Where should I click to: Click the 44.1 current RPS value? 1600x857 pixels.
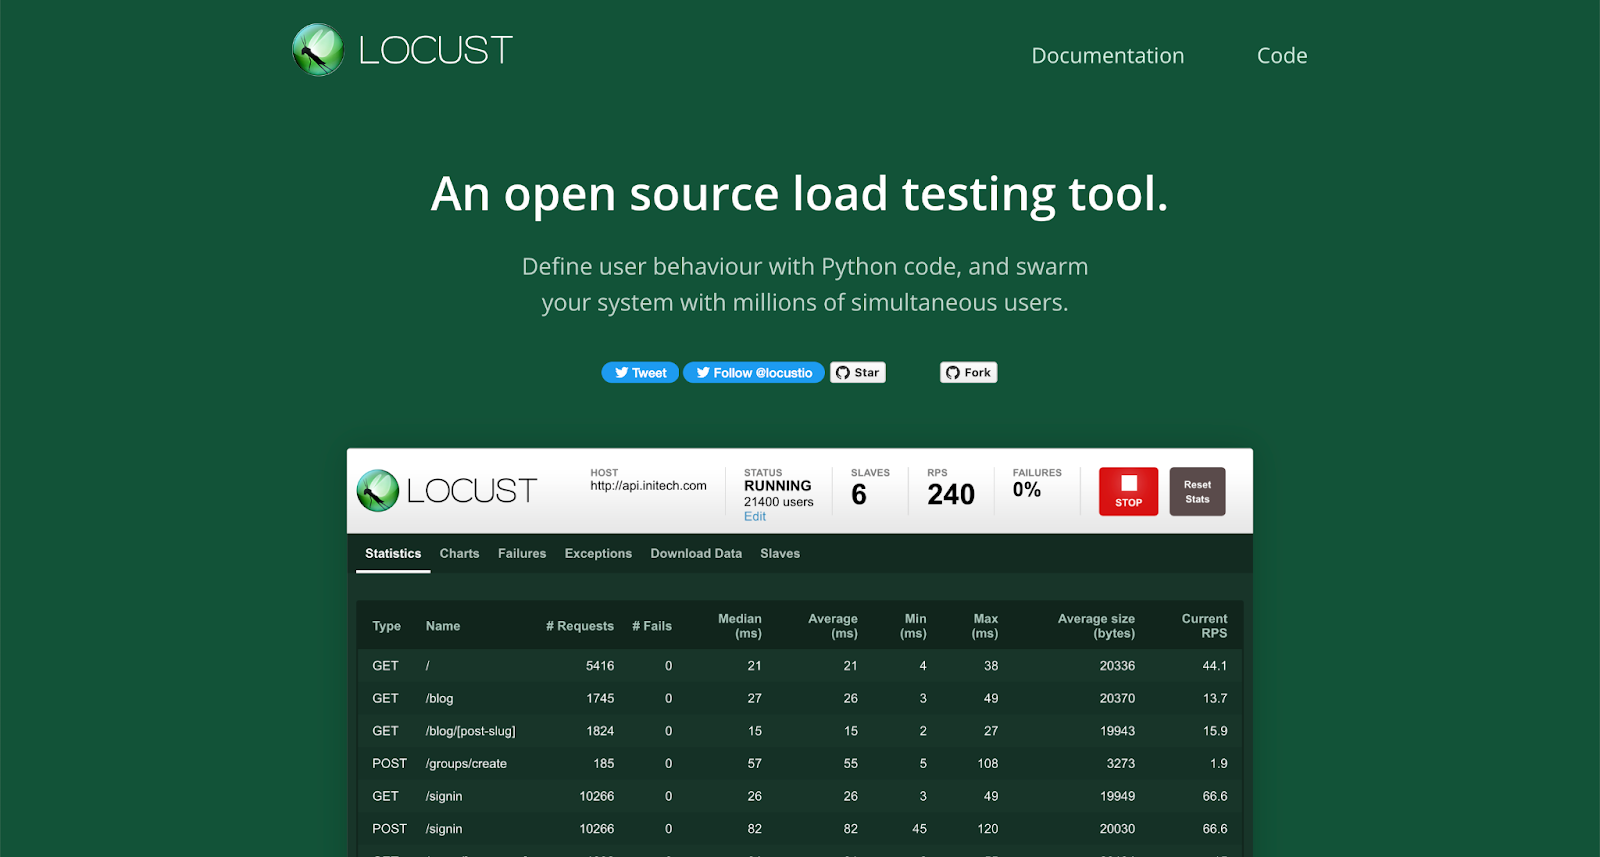coord(1215,666)
